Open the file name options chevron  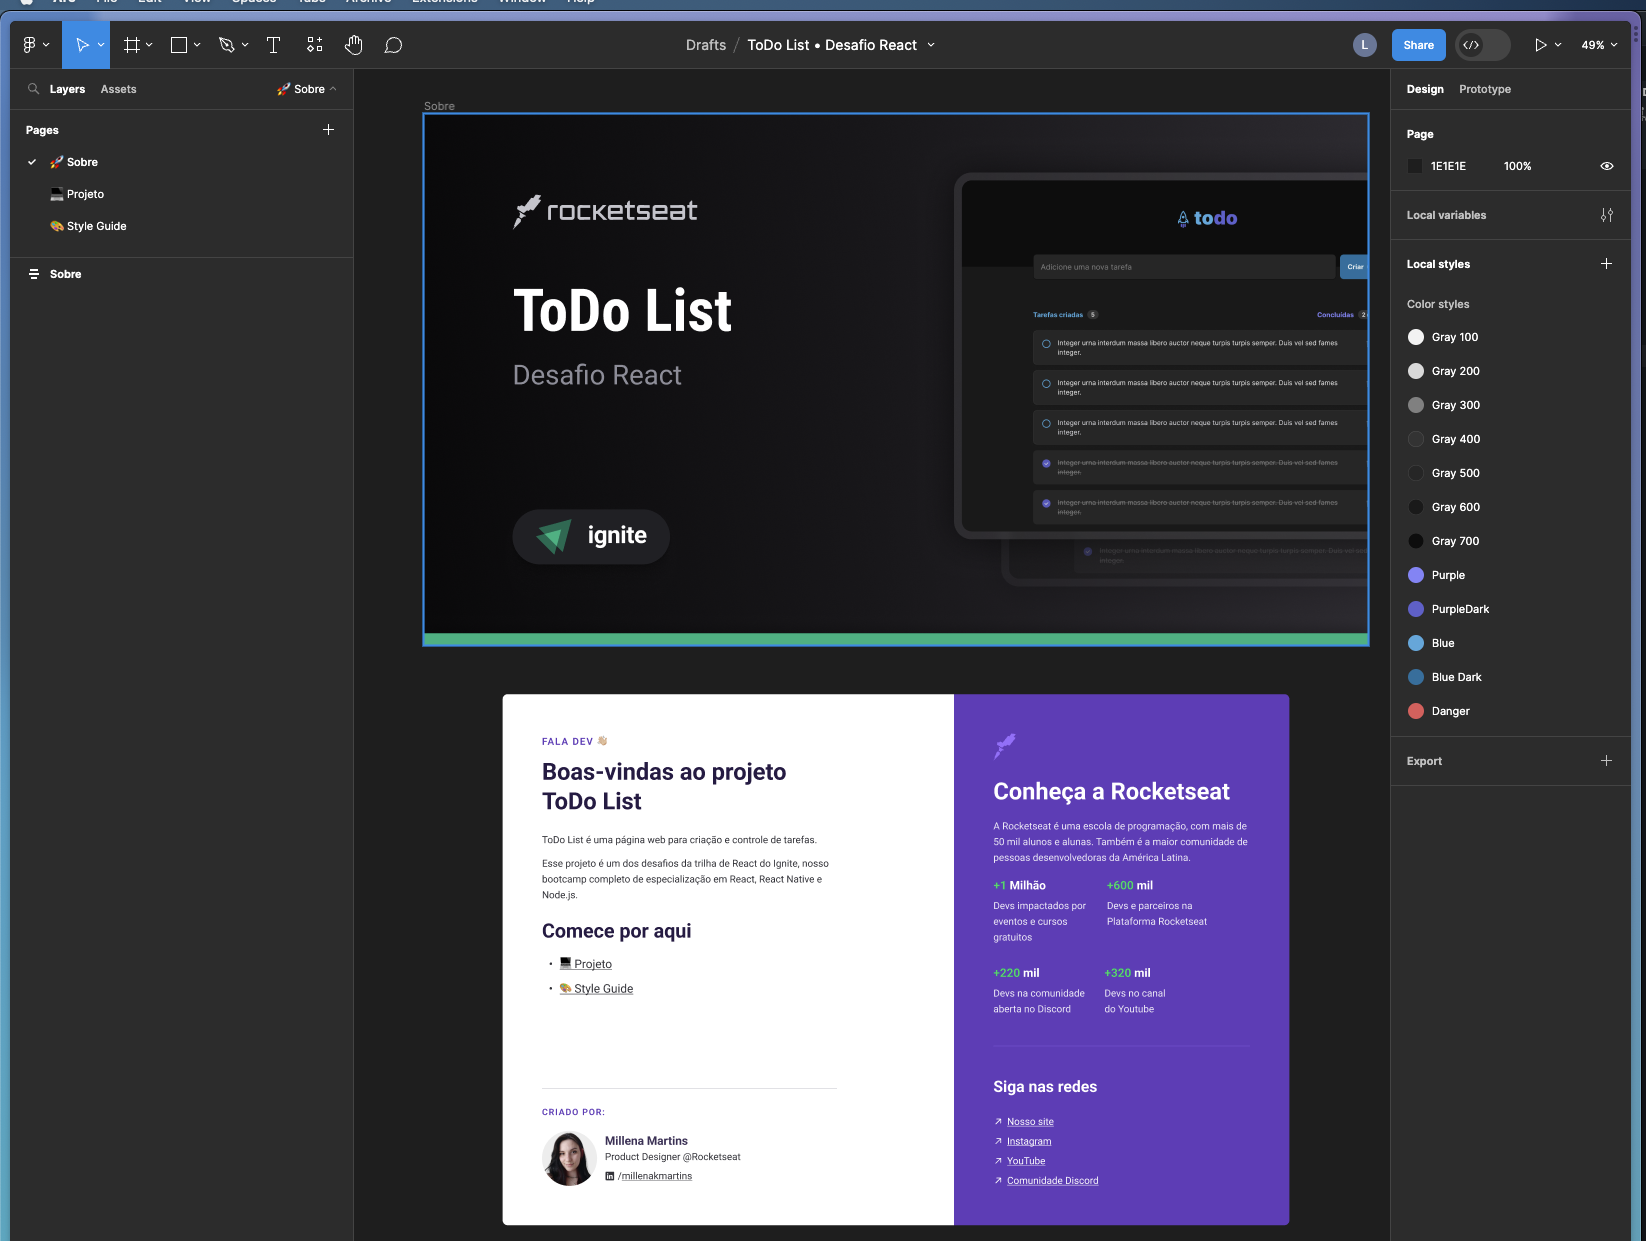pos(931,45)
